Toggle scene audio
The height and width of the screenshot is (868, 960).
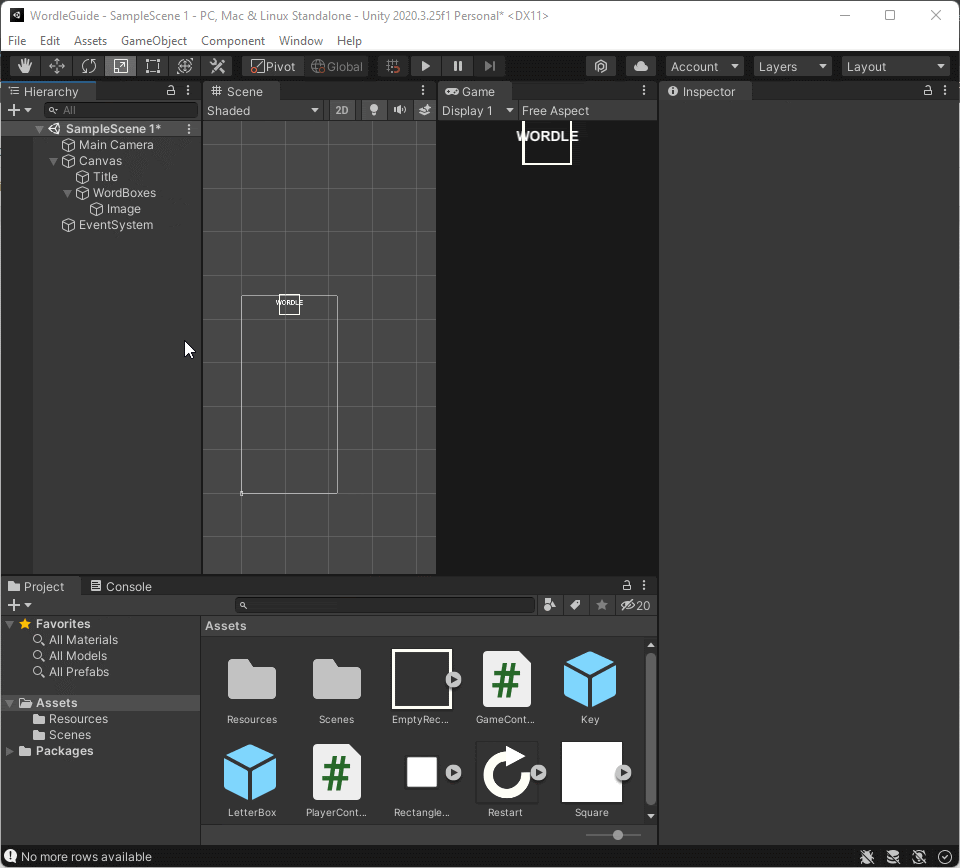tap(400, 110)
